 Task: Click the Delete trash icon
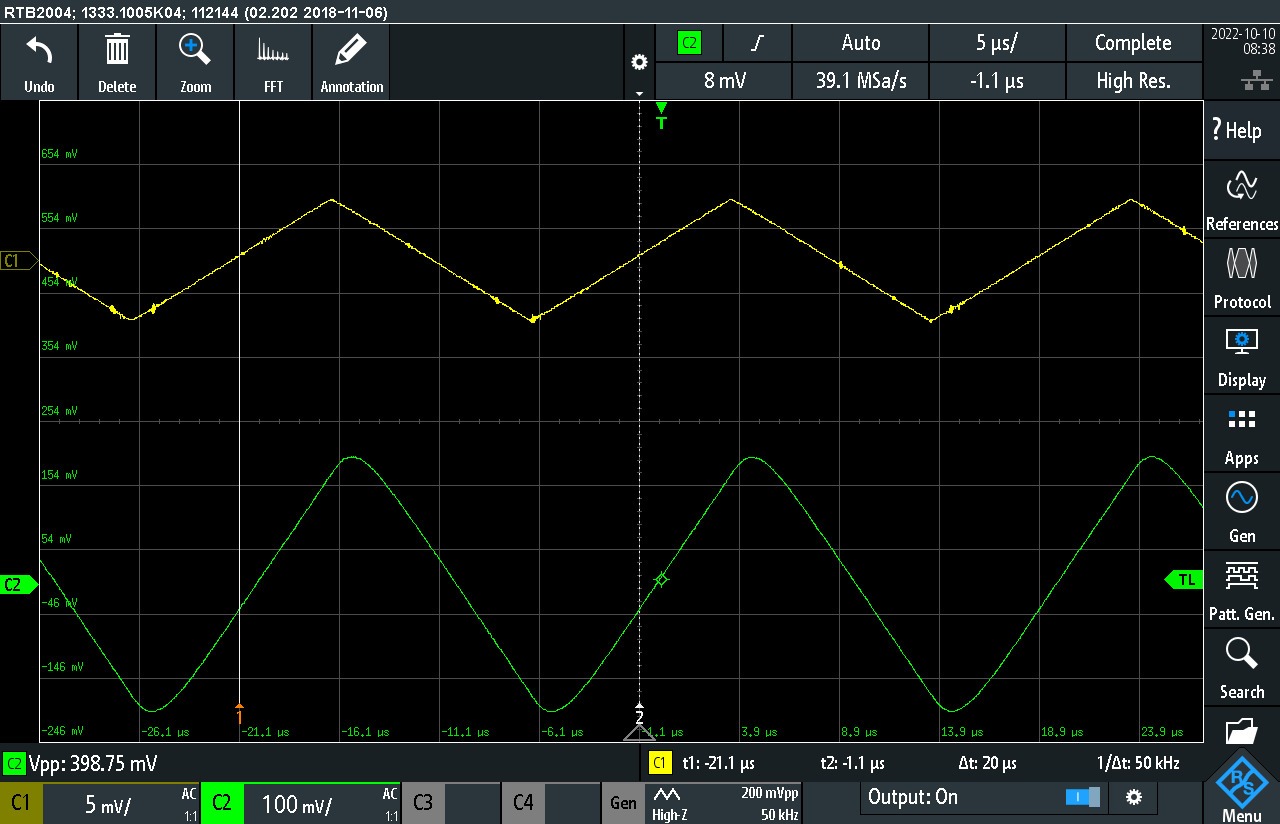[x=117, y=62]
